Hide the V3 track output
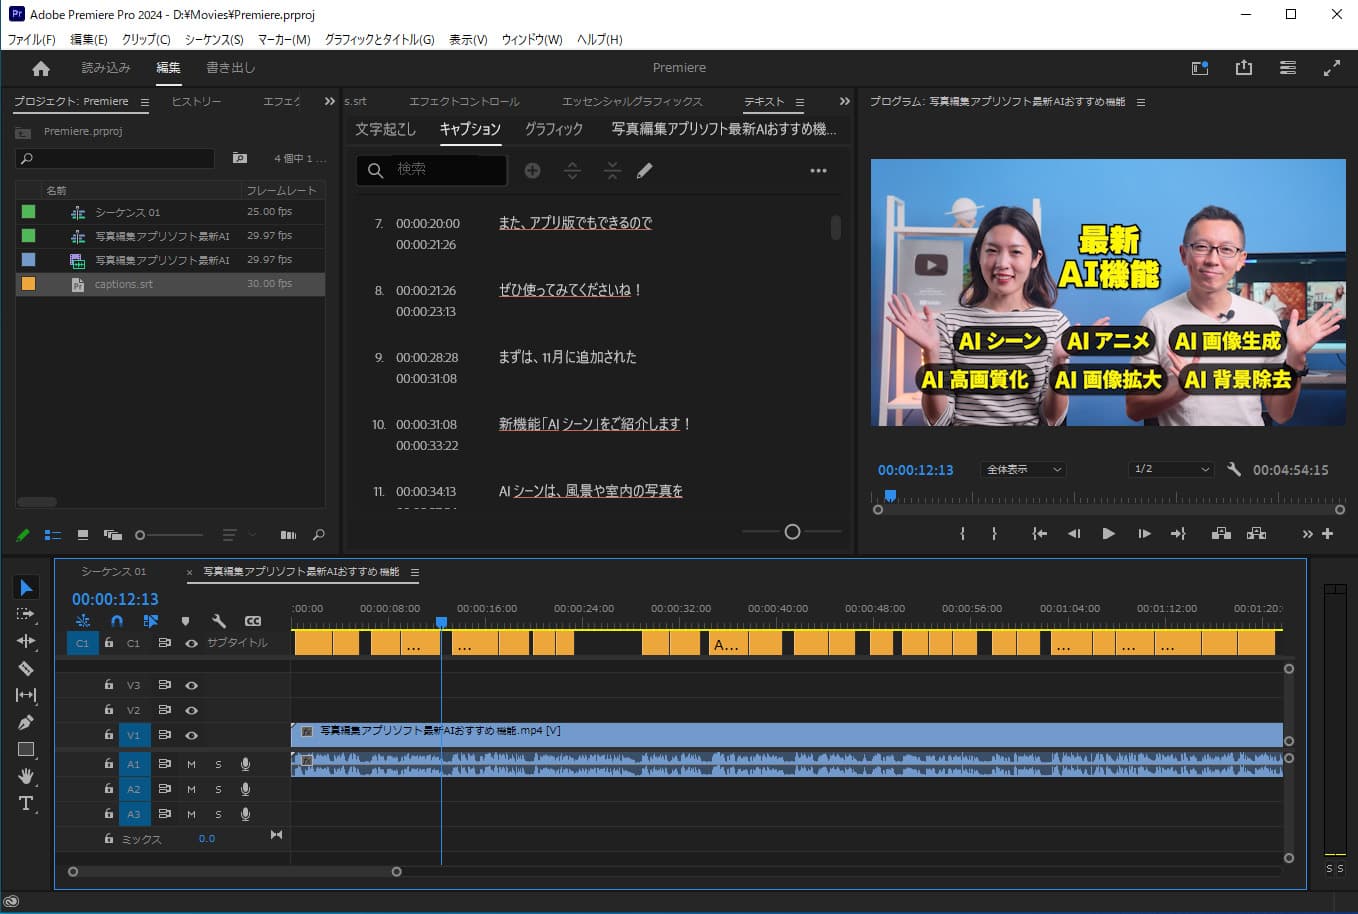The width and height of the screenshot is (1358, 914). coord(191,686)
